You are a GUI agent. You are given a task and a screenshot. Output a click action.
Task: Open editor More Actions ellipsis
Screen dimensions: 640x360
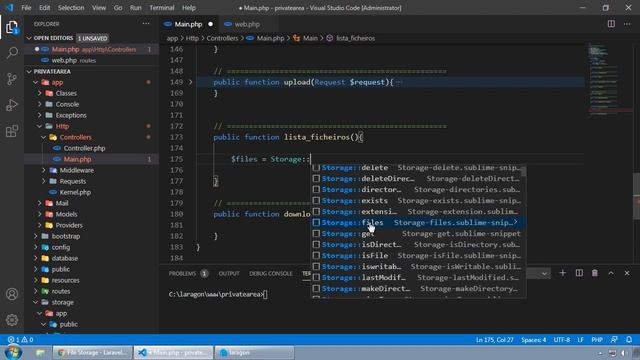[627, 24]
